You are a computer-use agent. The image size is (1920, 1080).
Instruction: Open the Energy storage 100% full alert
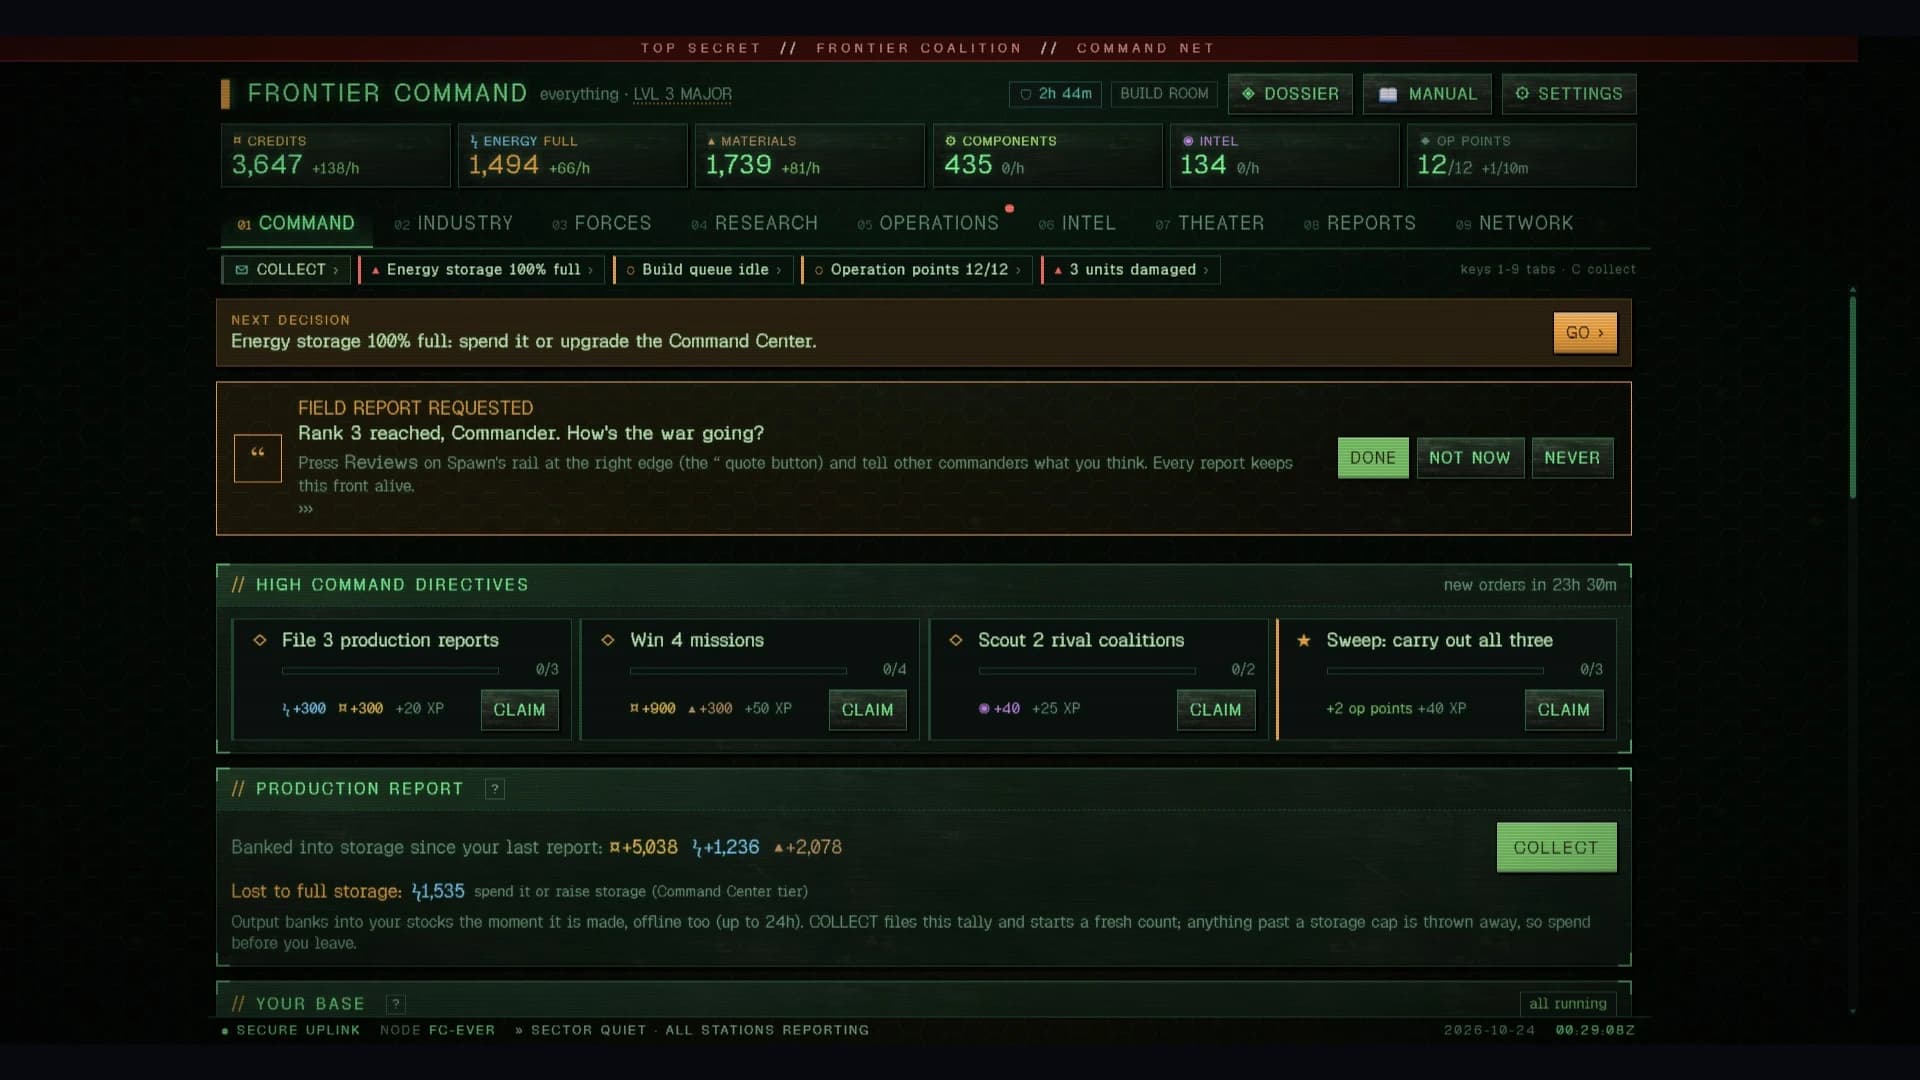pyautogui.click(x=481, y=270)
